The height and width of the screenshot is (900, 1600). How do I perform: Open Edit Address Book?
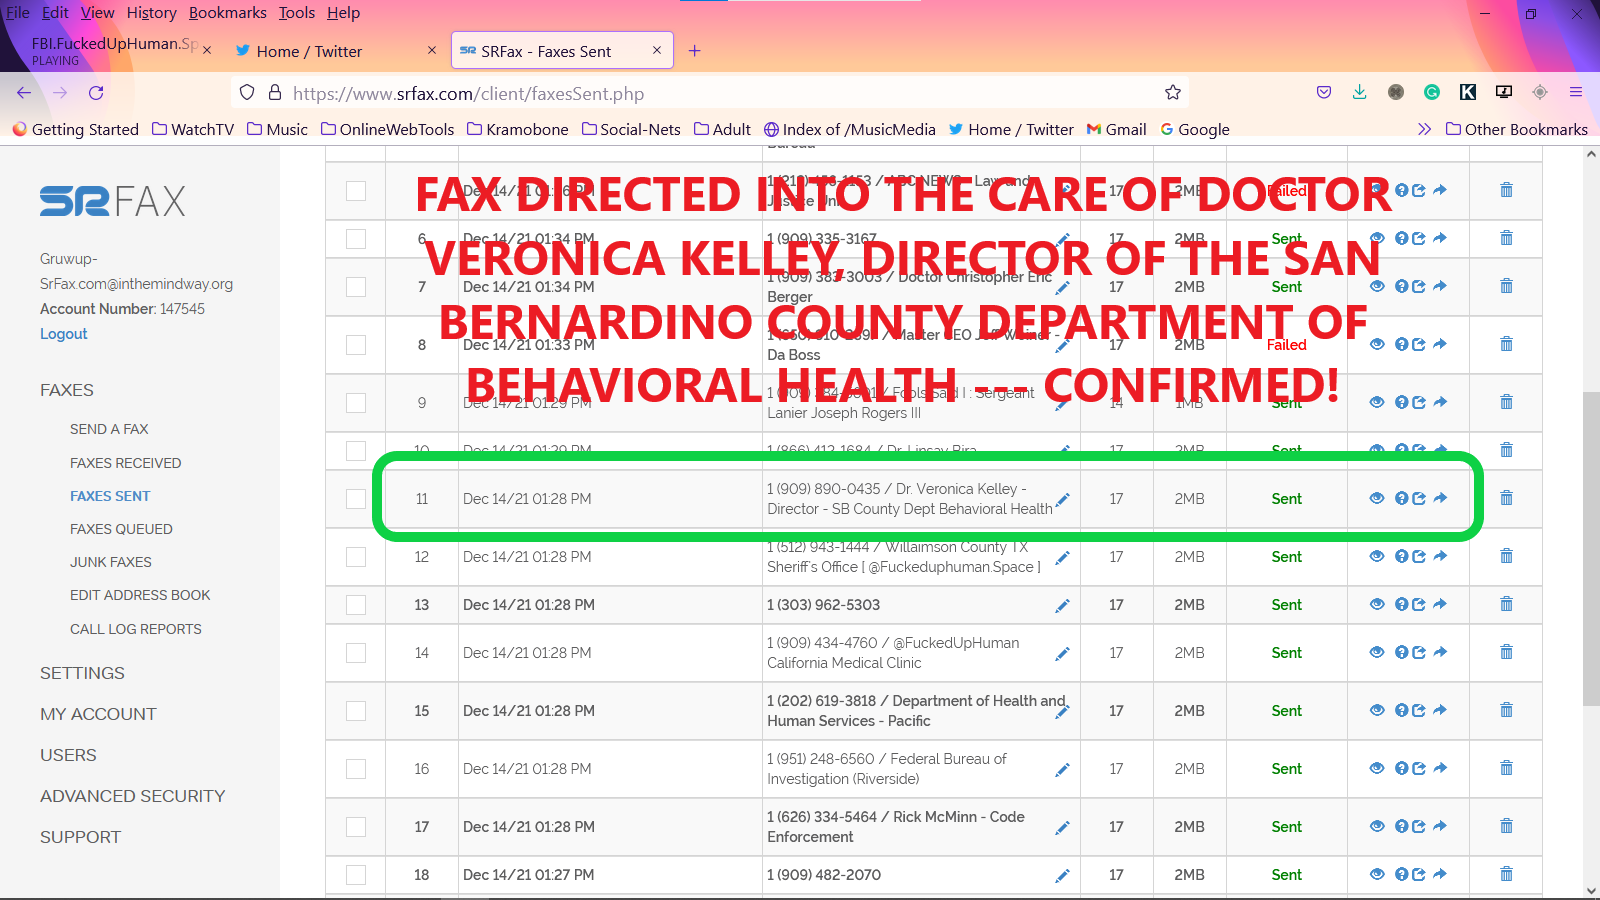click(140, 595)
